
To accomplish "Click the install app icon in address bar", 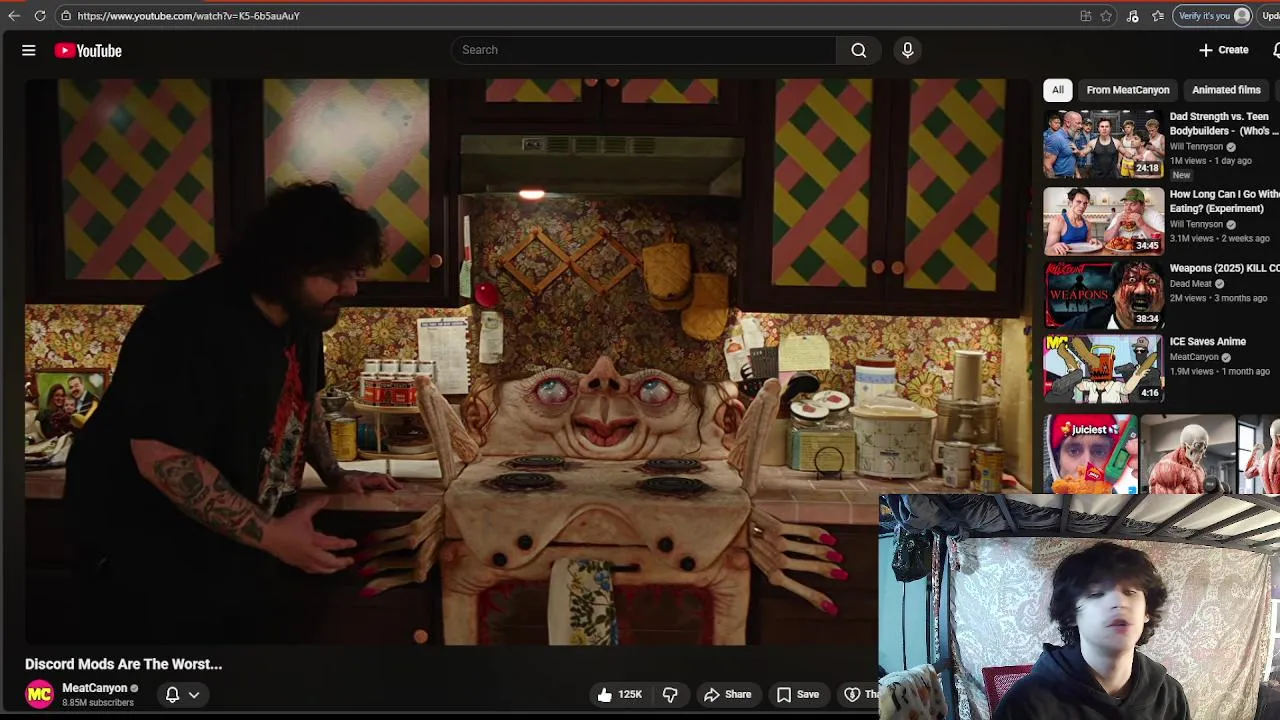I will pyautogui.click(x=1085, y=16).
